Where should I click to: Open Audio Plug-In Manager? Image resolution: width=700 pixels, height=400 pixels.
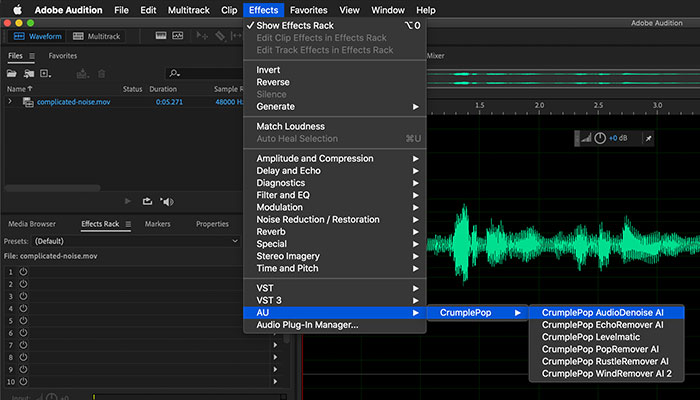click(334, 325)
